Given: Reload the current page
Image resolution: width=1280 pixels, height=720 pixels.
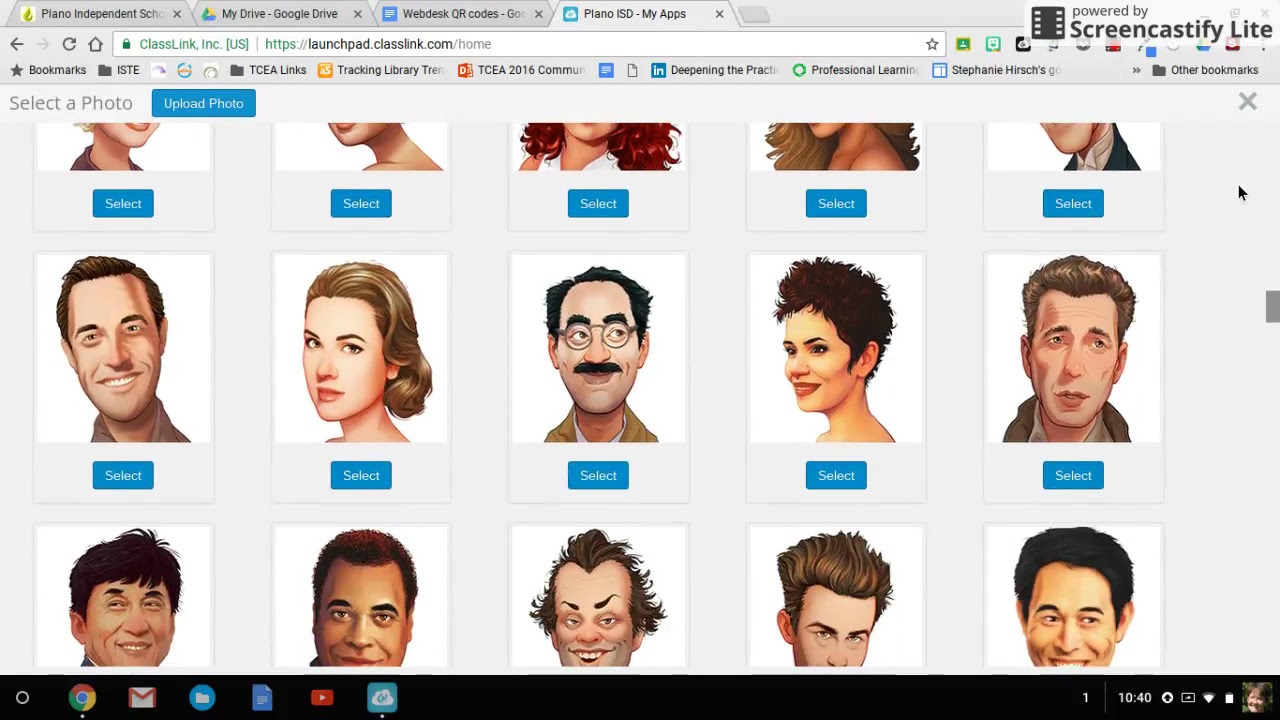Looking at the screenshot, I should (x=69, y=44).
